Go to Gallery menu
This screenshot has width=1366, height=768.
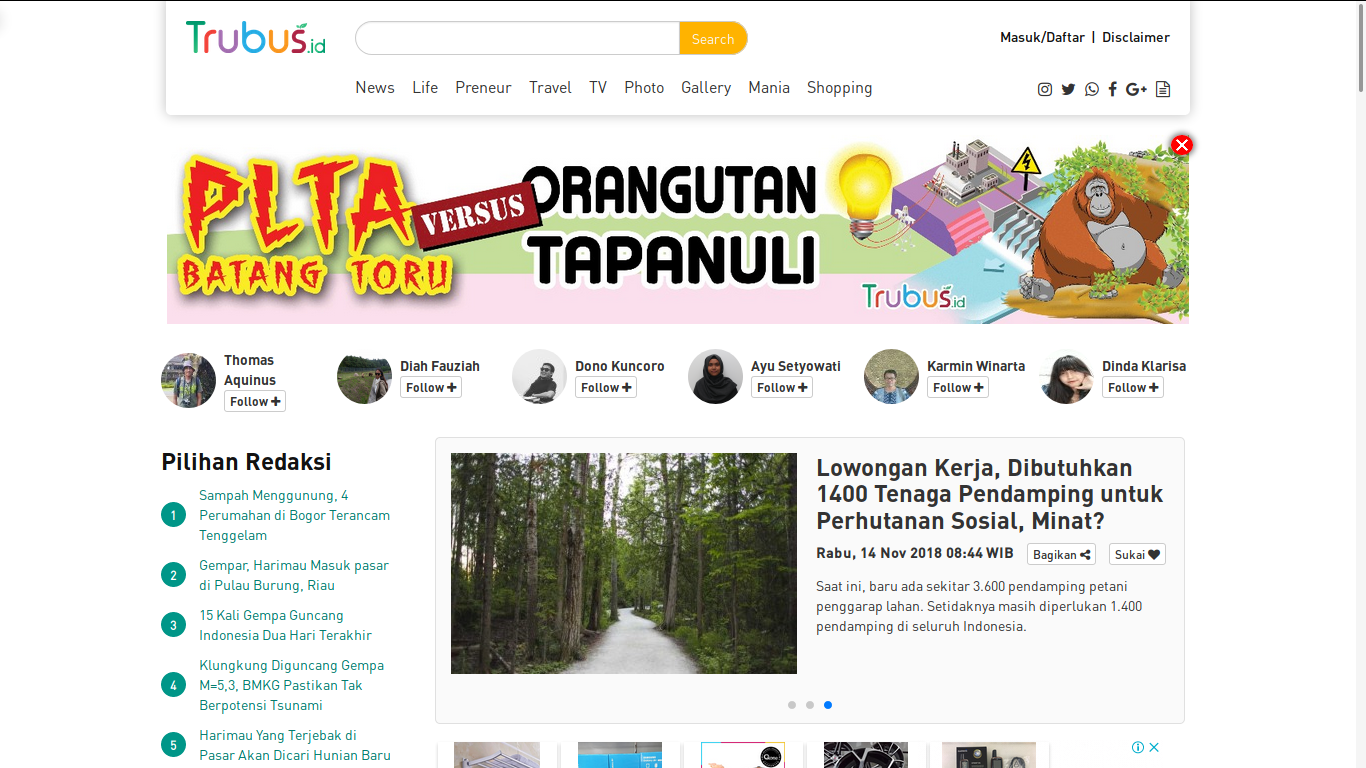(706, 88)
